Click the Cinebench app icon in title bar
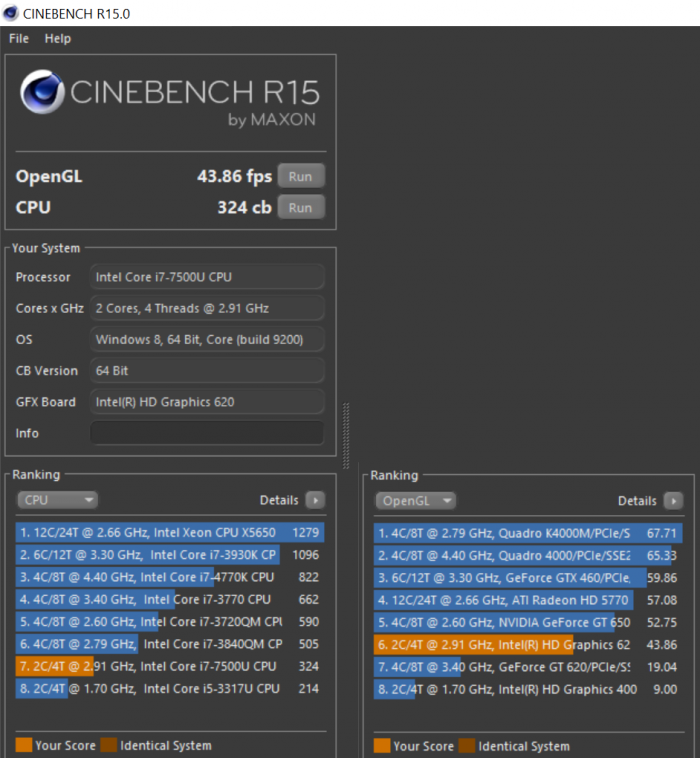Viewport: 700px width, 758px height. (11, 13)
